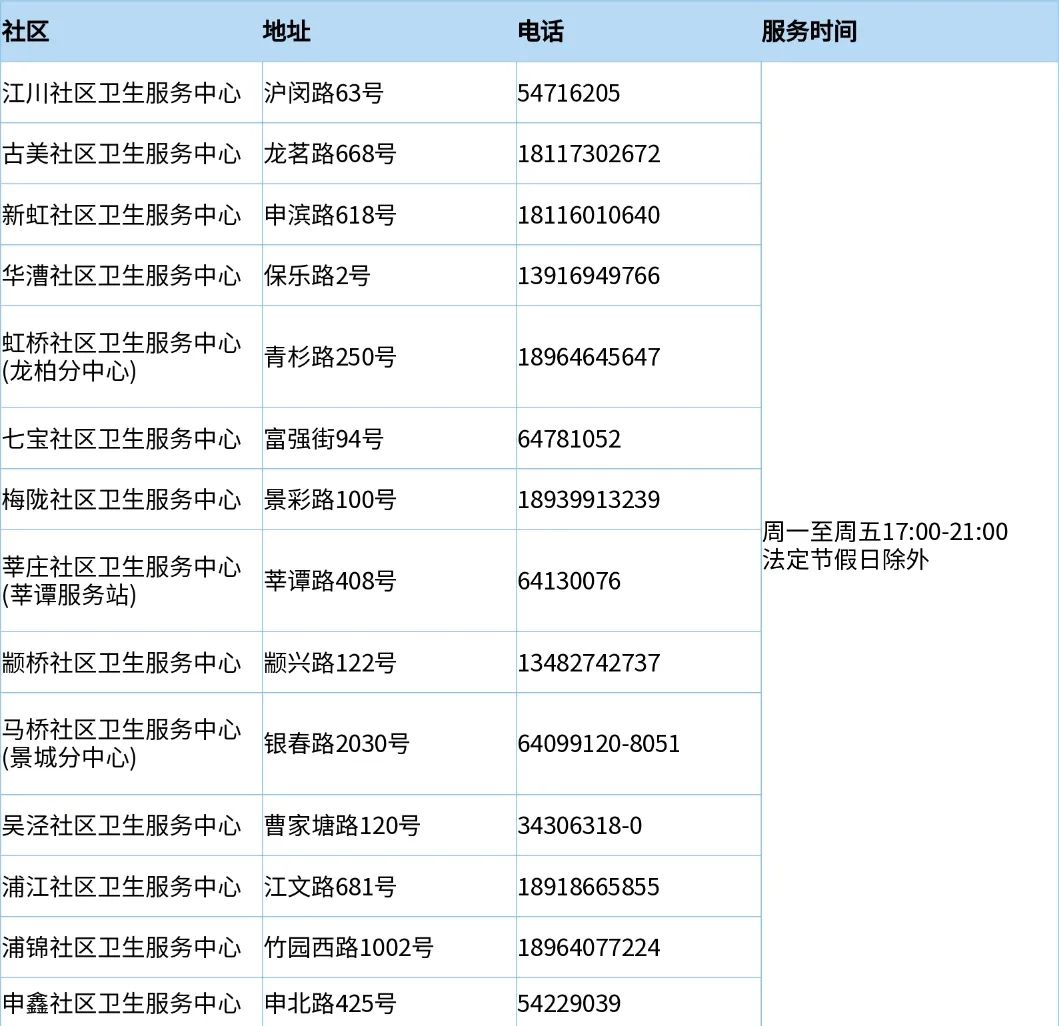The height and width of the screenshot is (1026, 1059).
Task: Select the address 沪闵路63号
Action: (324, 93)
